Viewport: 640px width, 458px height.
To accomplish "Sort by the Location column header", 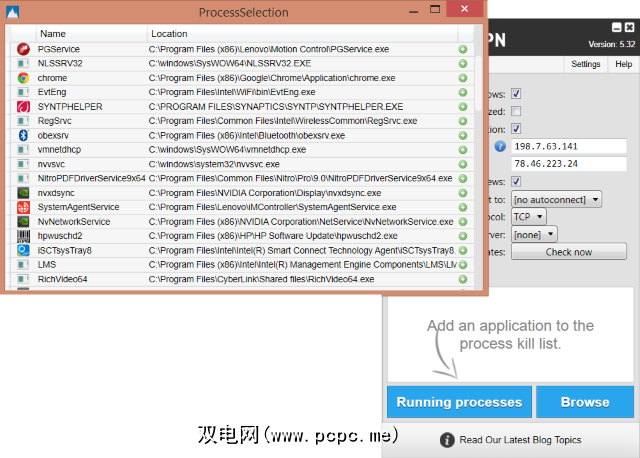I will click(x=302, y=34).
